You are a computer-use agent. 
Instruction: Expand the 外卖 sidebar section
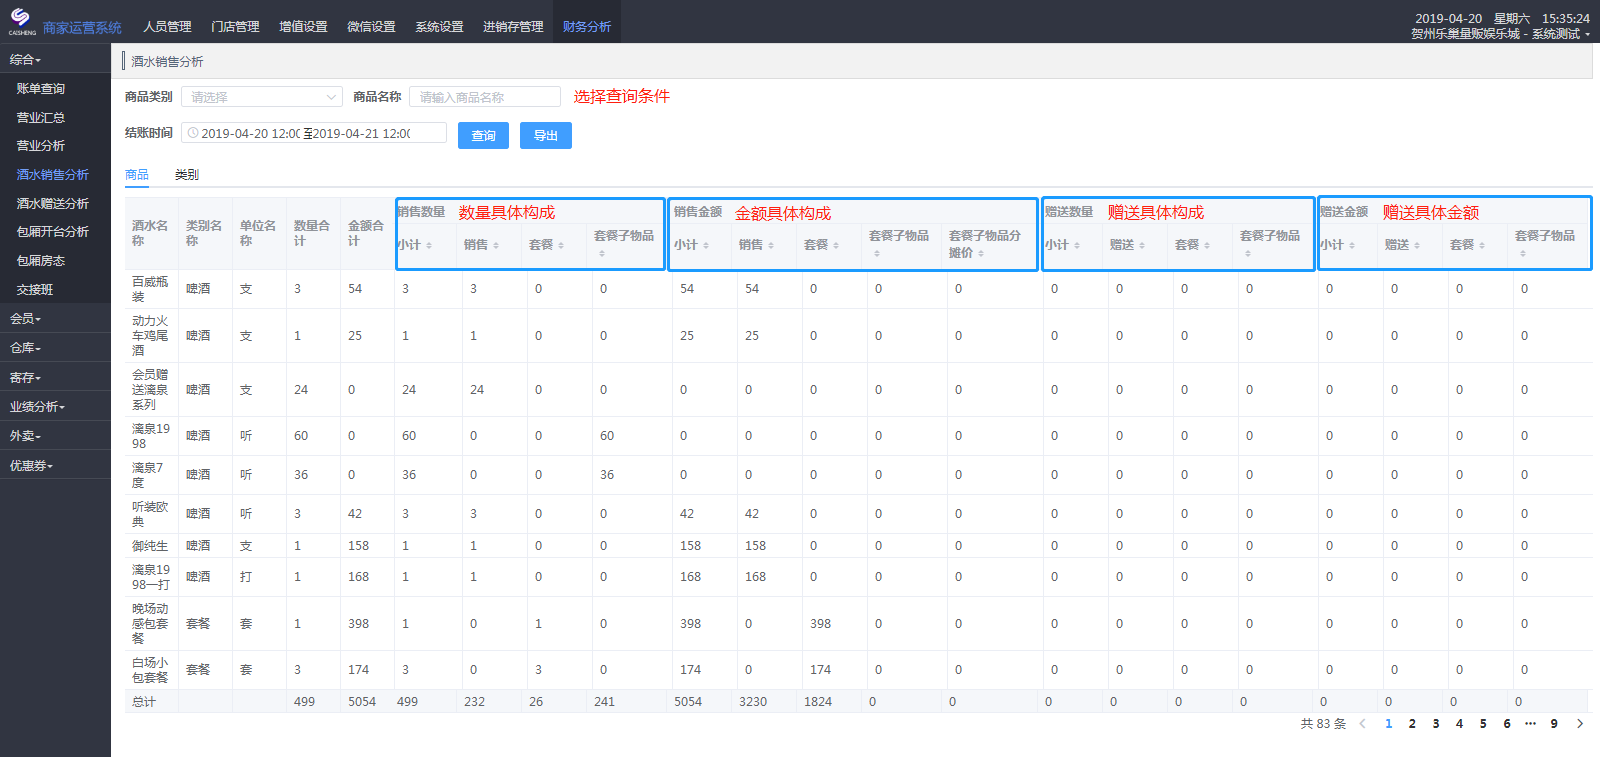(x=55, y=436)
